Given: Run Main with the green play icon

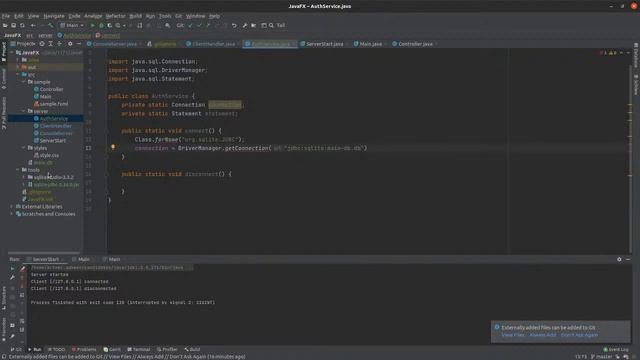Looking at the screenshot, I should pyautogui.click(x=92, y=25).
